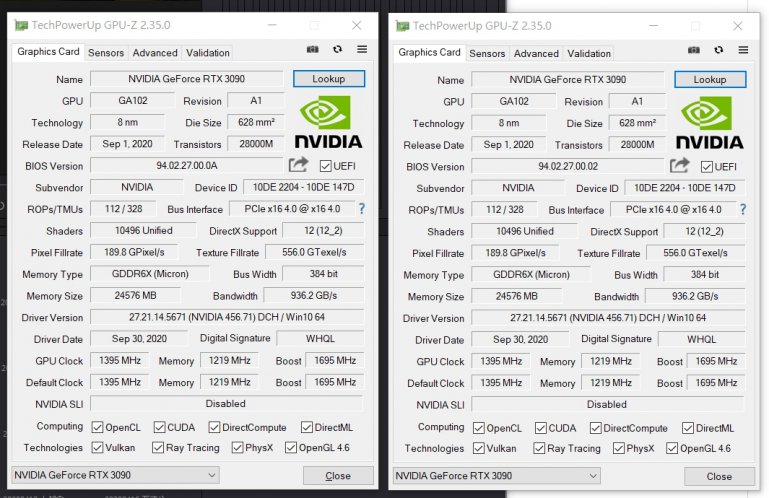Toggle CUDA checkbox in right window
The image size is (769, 498).
(540, 428)
